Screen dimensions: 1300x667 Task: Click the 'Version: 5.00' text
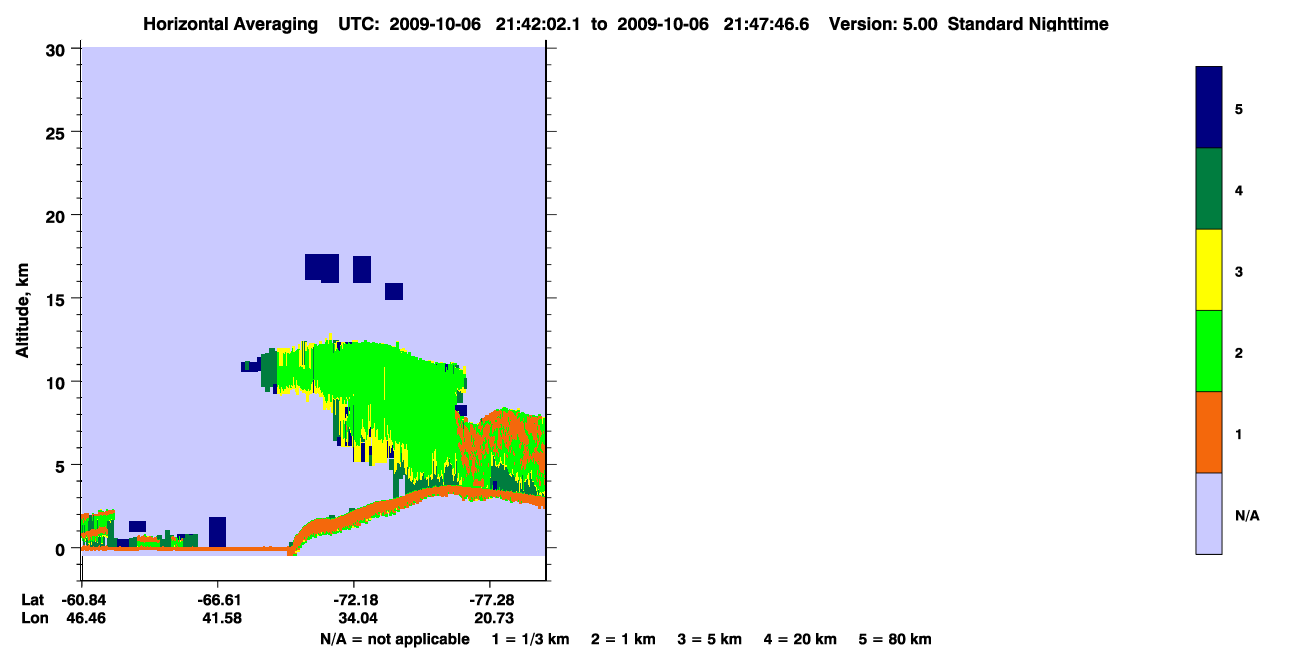click(x=882, y=24)
